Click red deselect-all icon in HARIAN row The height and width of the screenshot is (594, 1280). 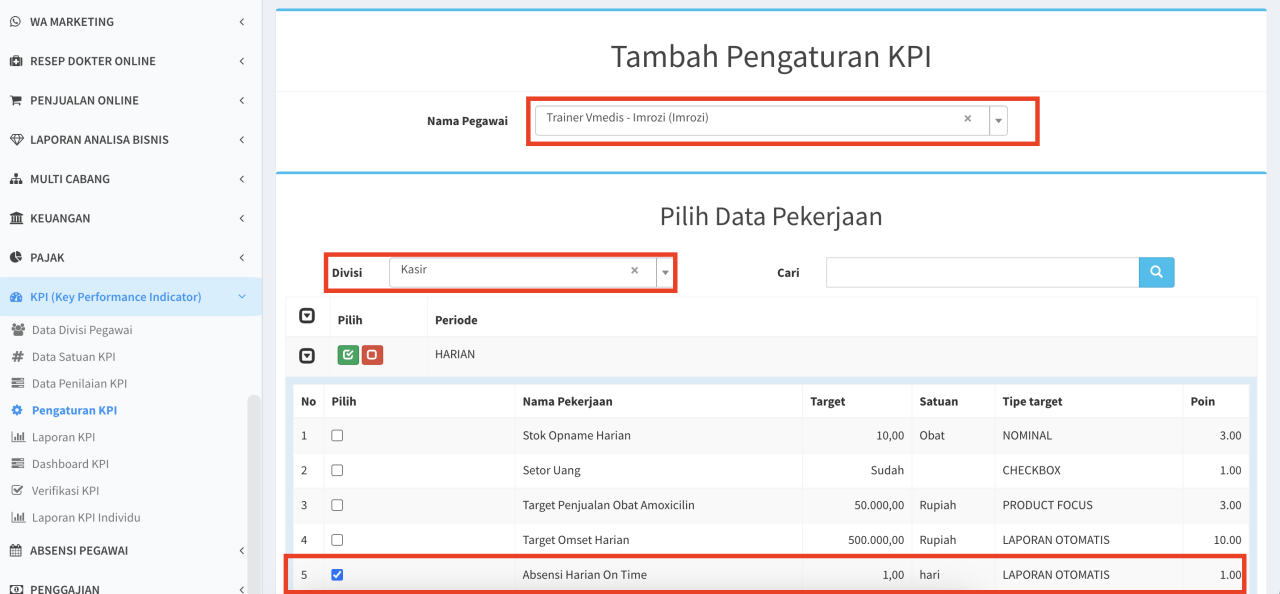click(x=372, y=355)
